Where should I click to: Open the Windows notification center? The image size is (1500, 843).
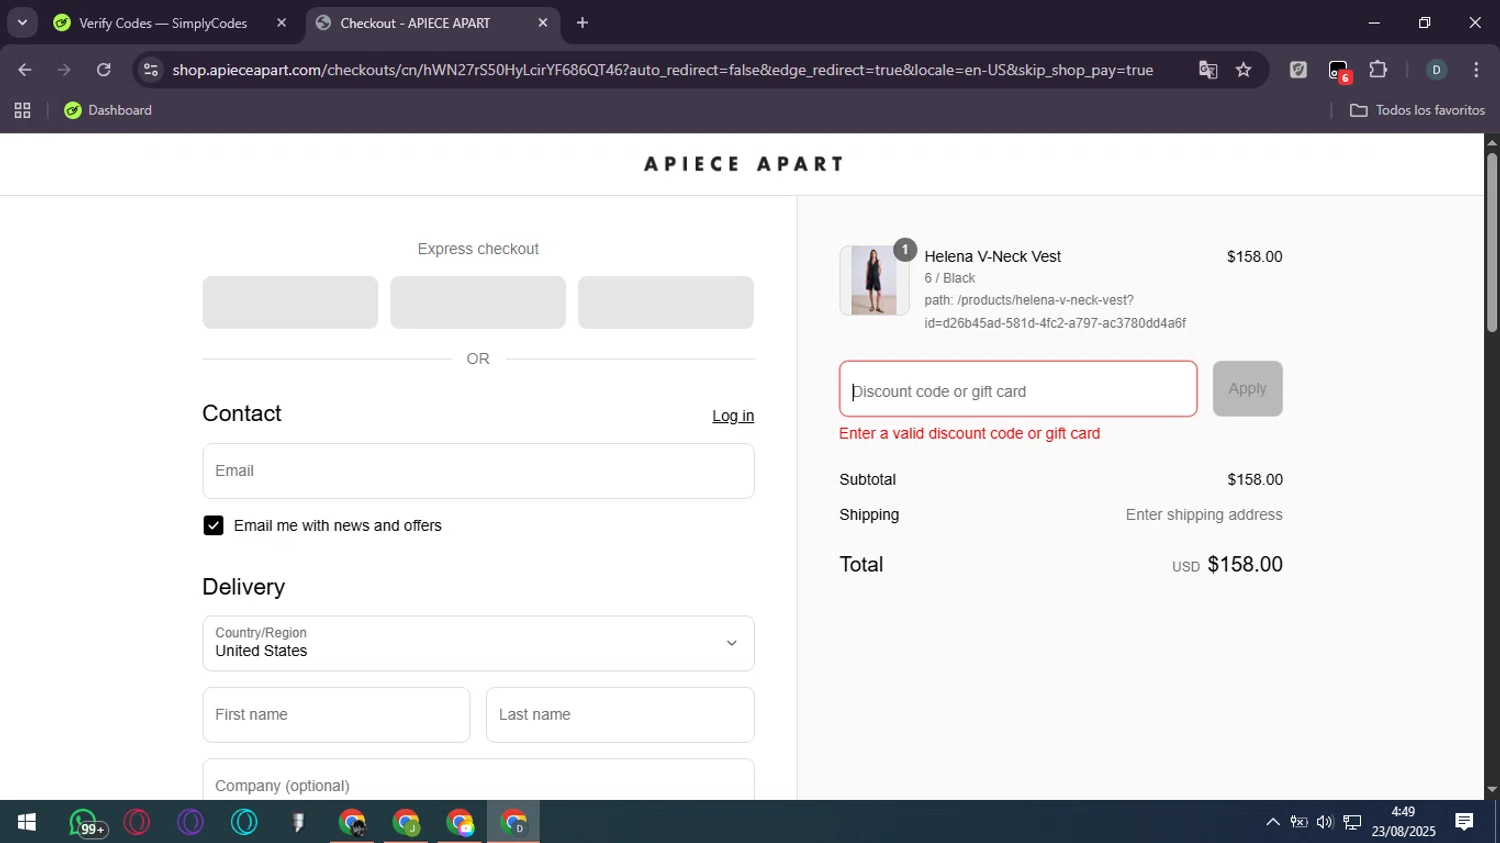[1464, 822]
